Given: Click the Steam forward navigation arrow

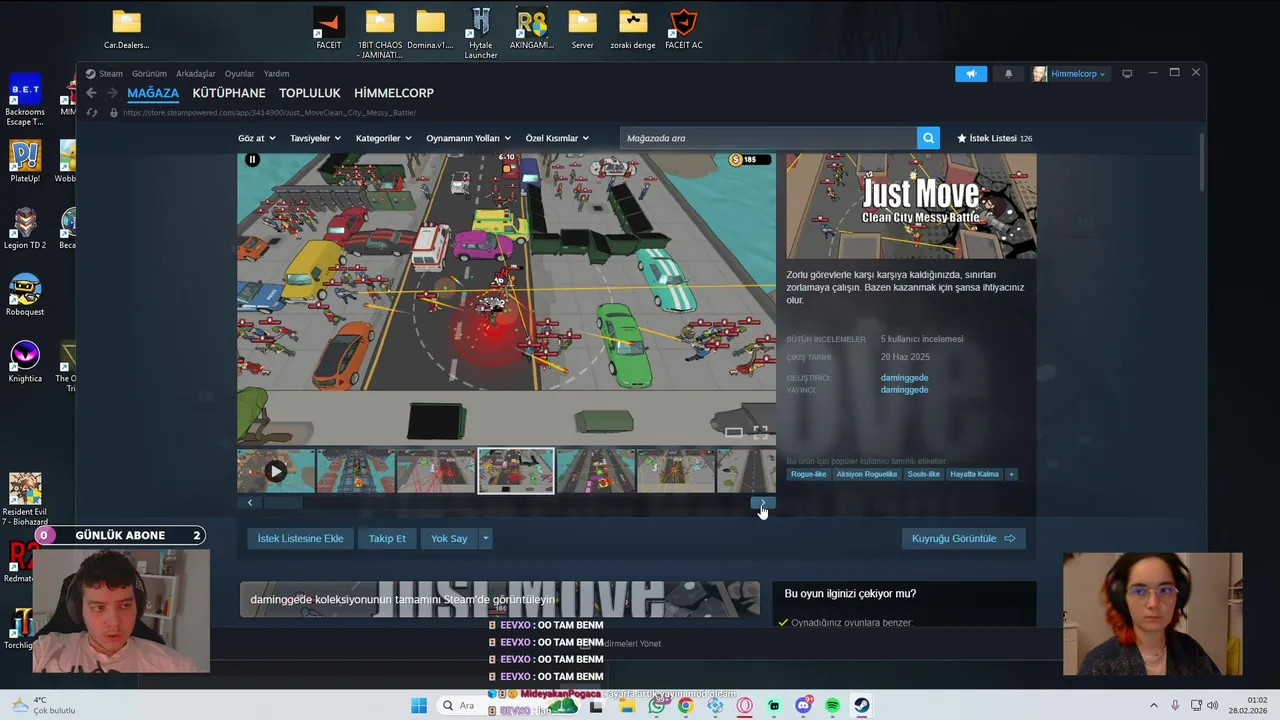Looking at the screenshot, I should [x=112, y=93].
